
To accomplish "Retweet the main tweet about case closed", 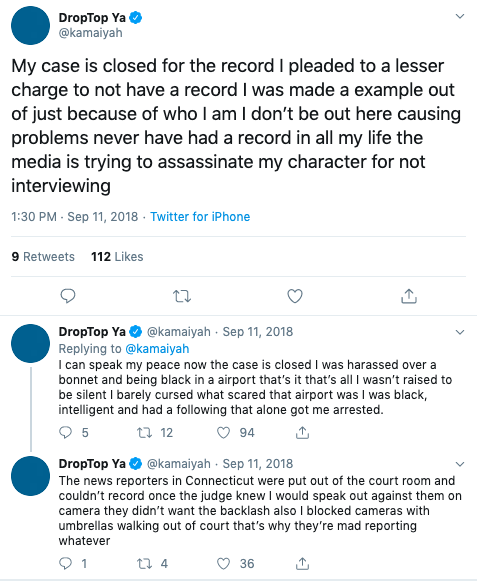I will click(182, 296).
